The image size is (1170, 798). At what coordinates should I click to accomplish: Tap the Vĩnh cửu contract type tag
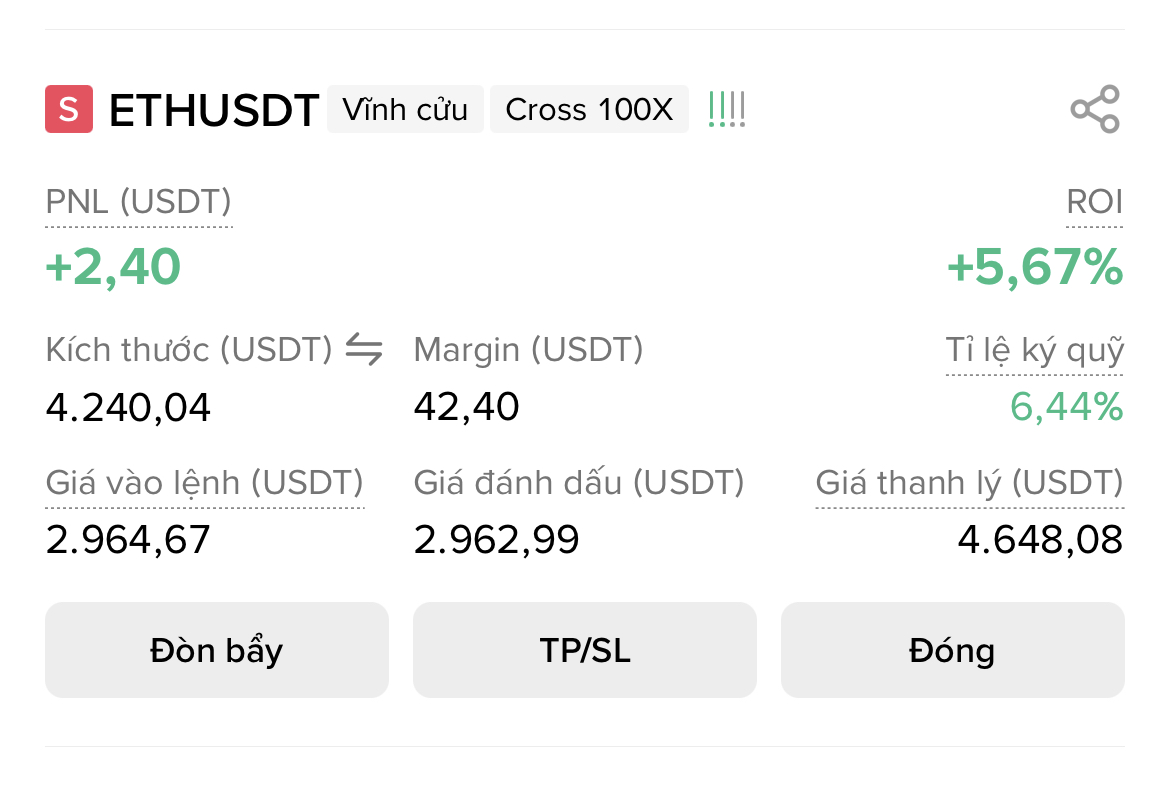coord(405,109)
